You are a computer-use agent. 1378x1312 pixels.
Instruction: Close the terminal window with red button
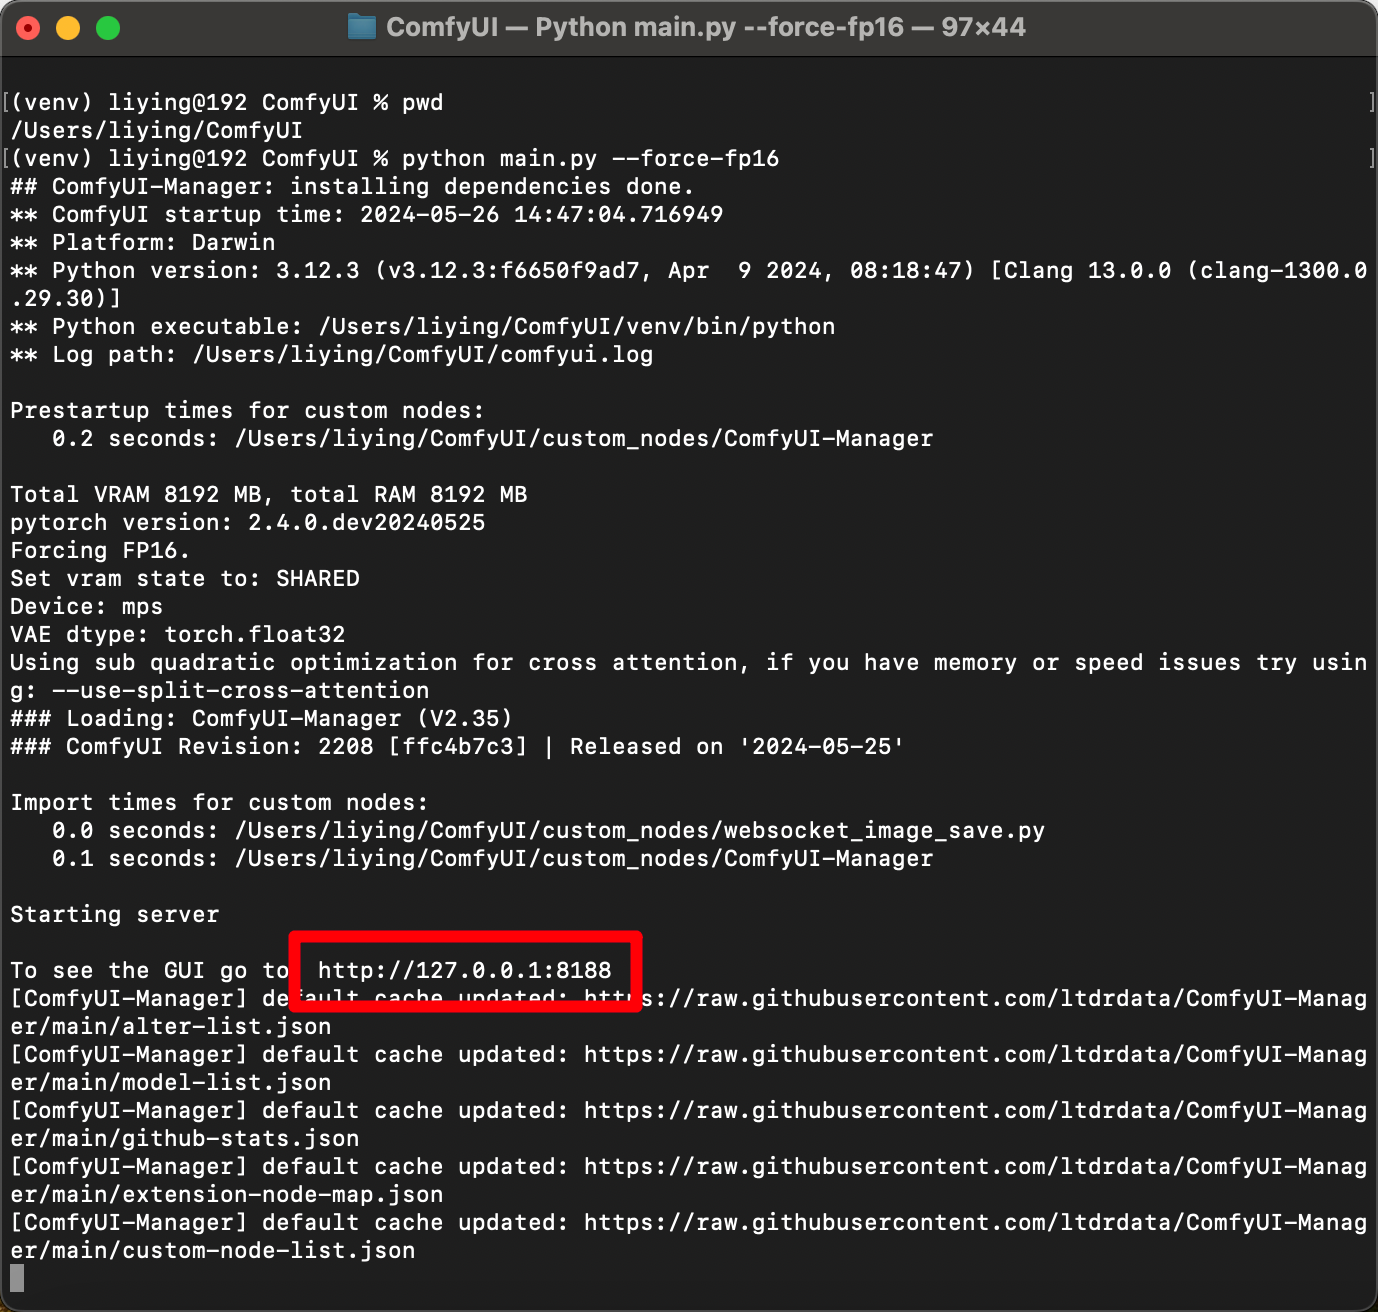(x=28, y=28)
